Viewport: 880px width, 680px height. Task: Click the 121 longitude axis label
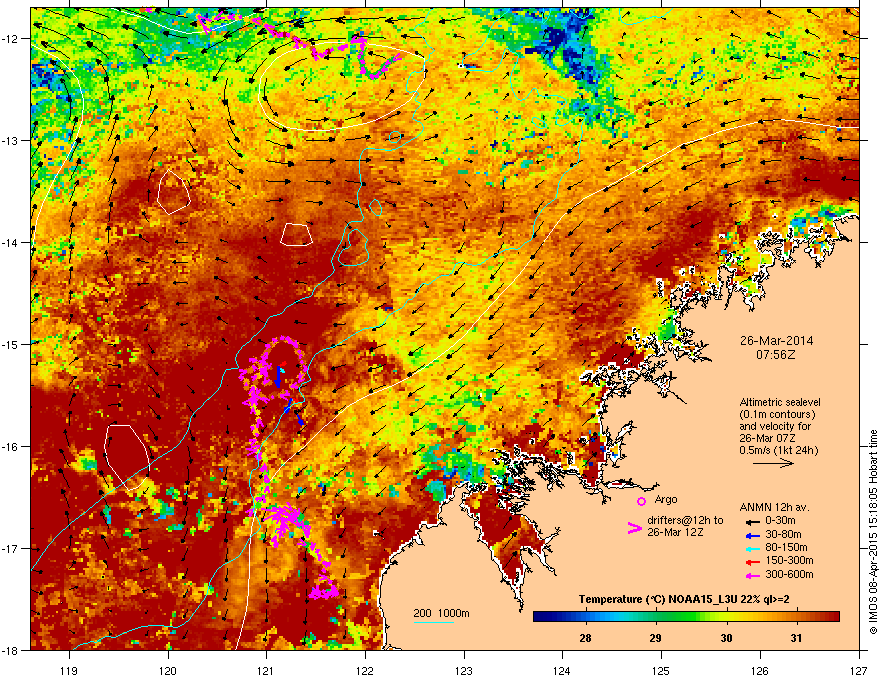(267, 670)
